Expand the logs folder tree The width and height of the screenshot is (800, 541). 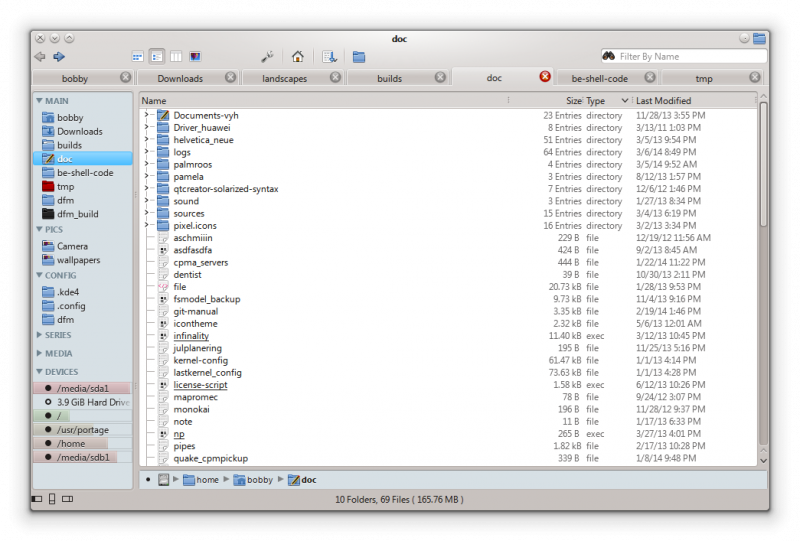click(x=146, y=152)
